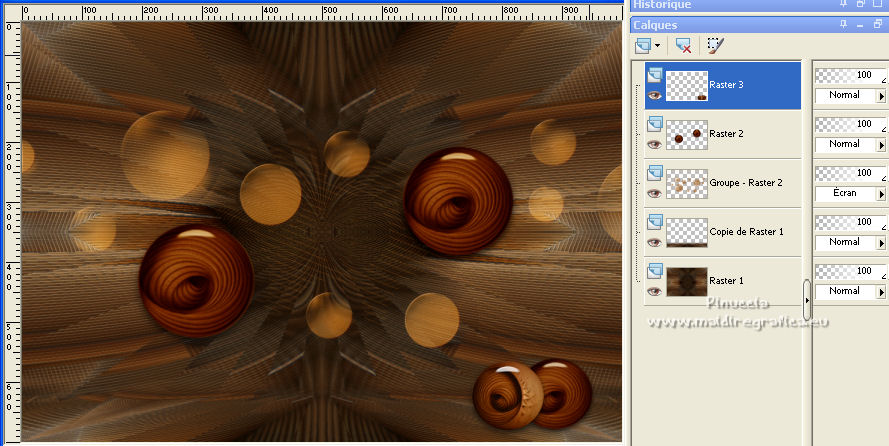Click opacity slider of Copie de Raster 1
This screenshot has width=889, height=446.
click(850, 222)
